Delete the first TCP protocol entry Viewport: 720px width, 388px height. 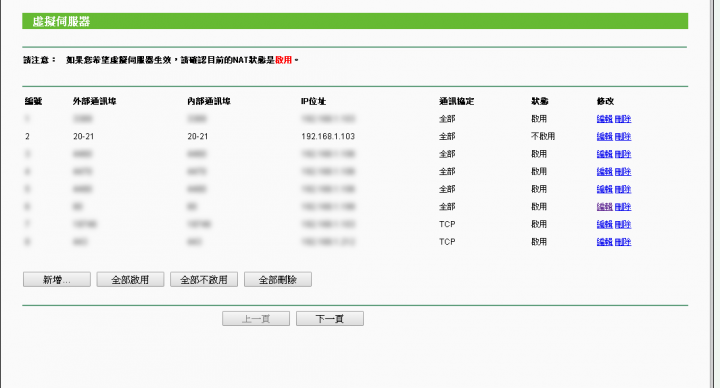tap(623, 224)
